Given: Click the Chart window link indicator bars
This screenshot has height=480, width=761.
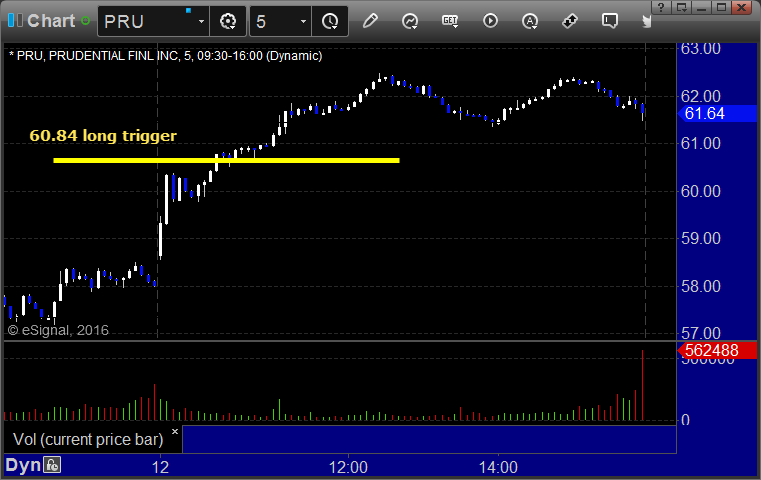Looking at the screenshot, I should tap(15, 21).
